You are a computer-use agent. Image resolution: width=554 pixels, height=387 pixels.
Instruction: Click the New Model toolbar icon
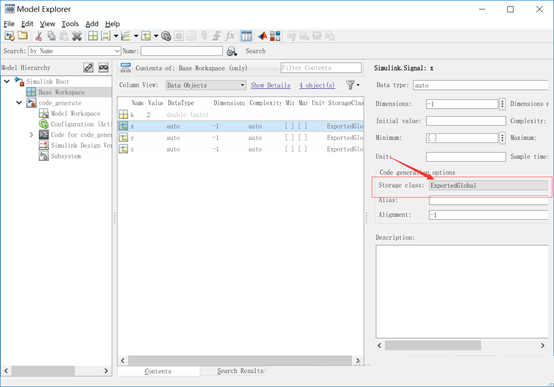click(x=10, y=36)
